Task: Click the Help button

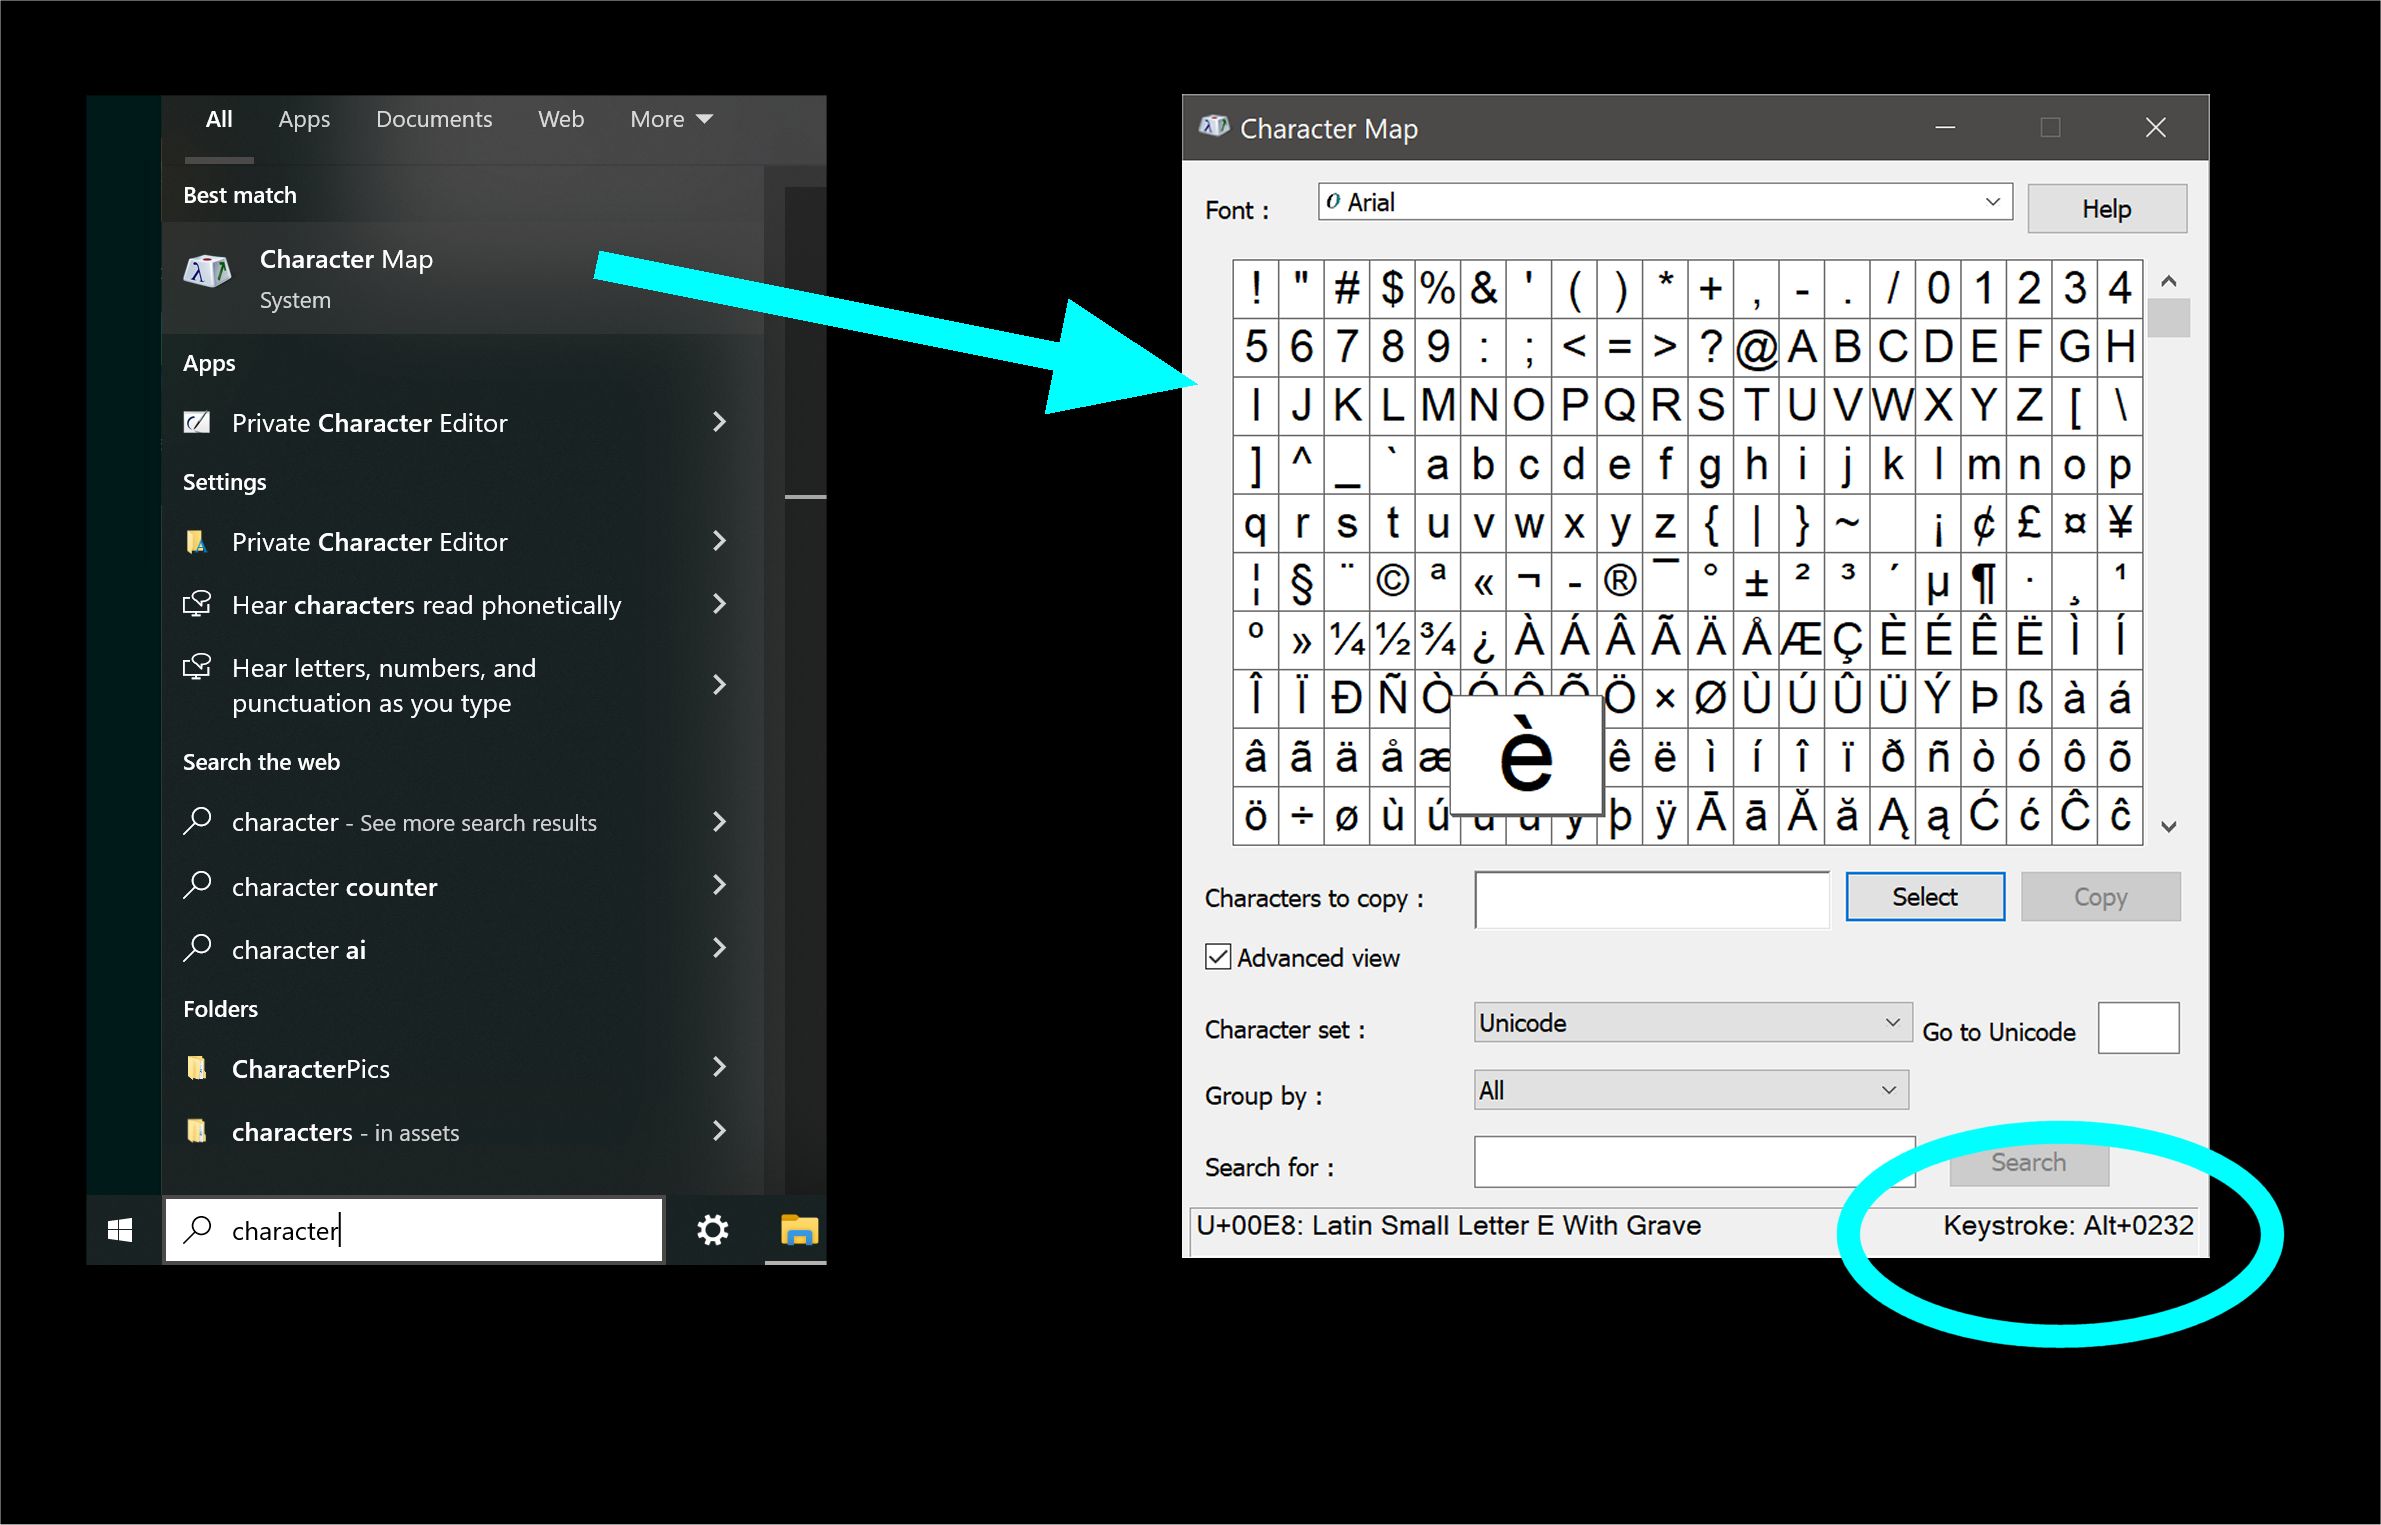Action: [2106, 209]
